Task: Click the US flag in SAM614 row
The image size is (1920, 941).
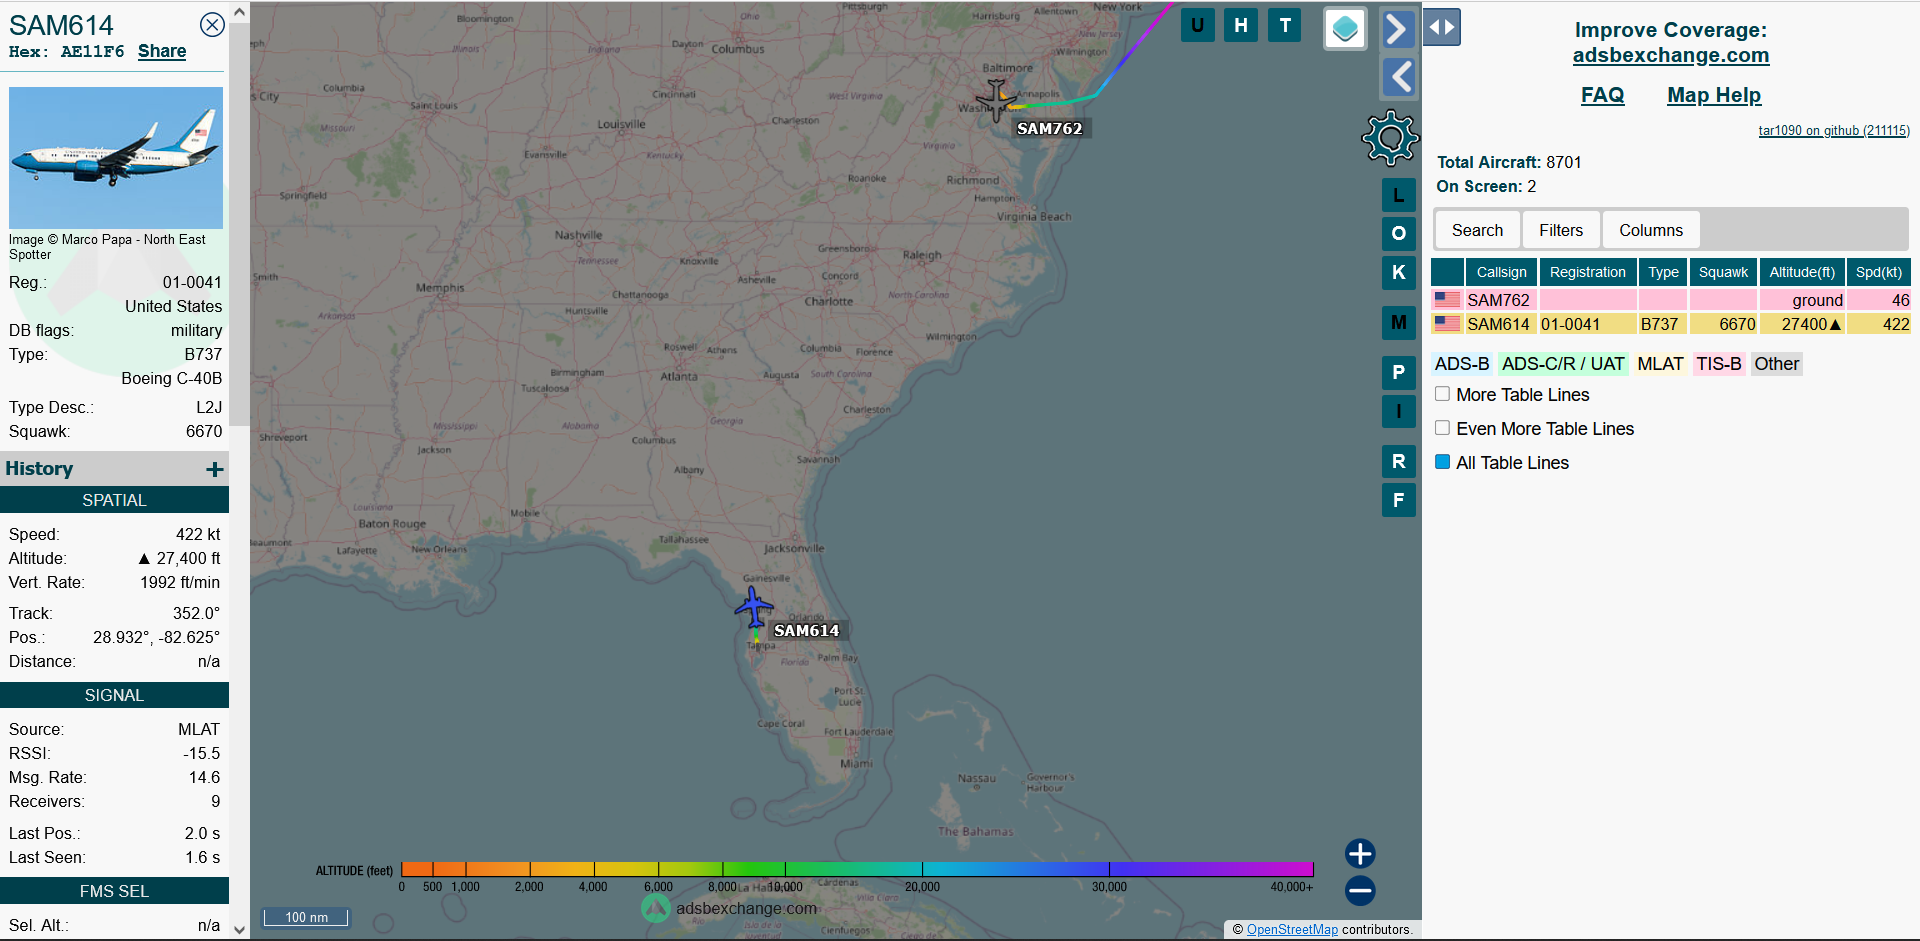Action: (x=1447, y=324)
